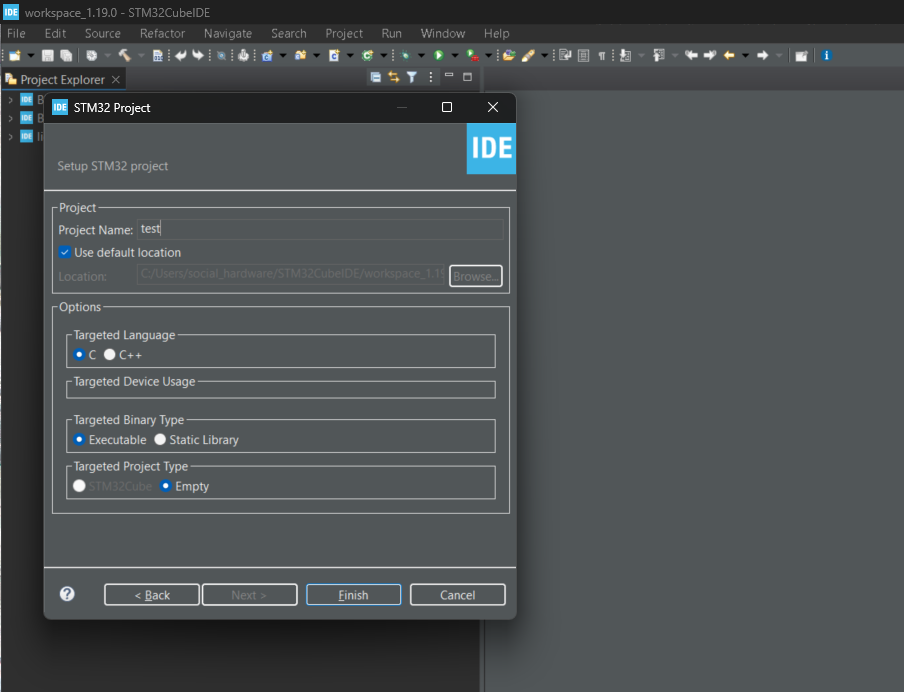Open the Search menu
Screen dimensions: 904x692
pyautogui.click(x=289, y=33)
